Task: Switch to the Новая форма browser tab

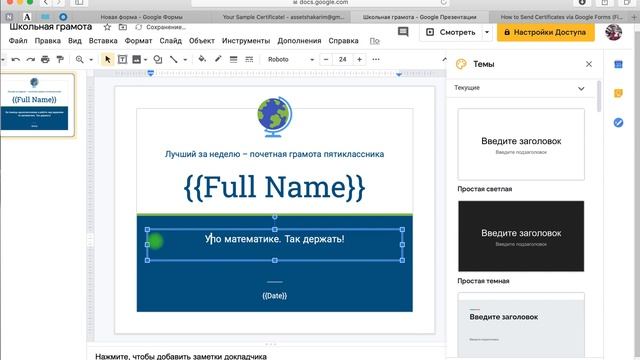Action: click(x=142, y=17)
